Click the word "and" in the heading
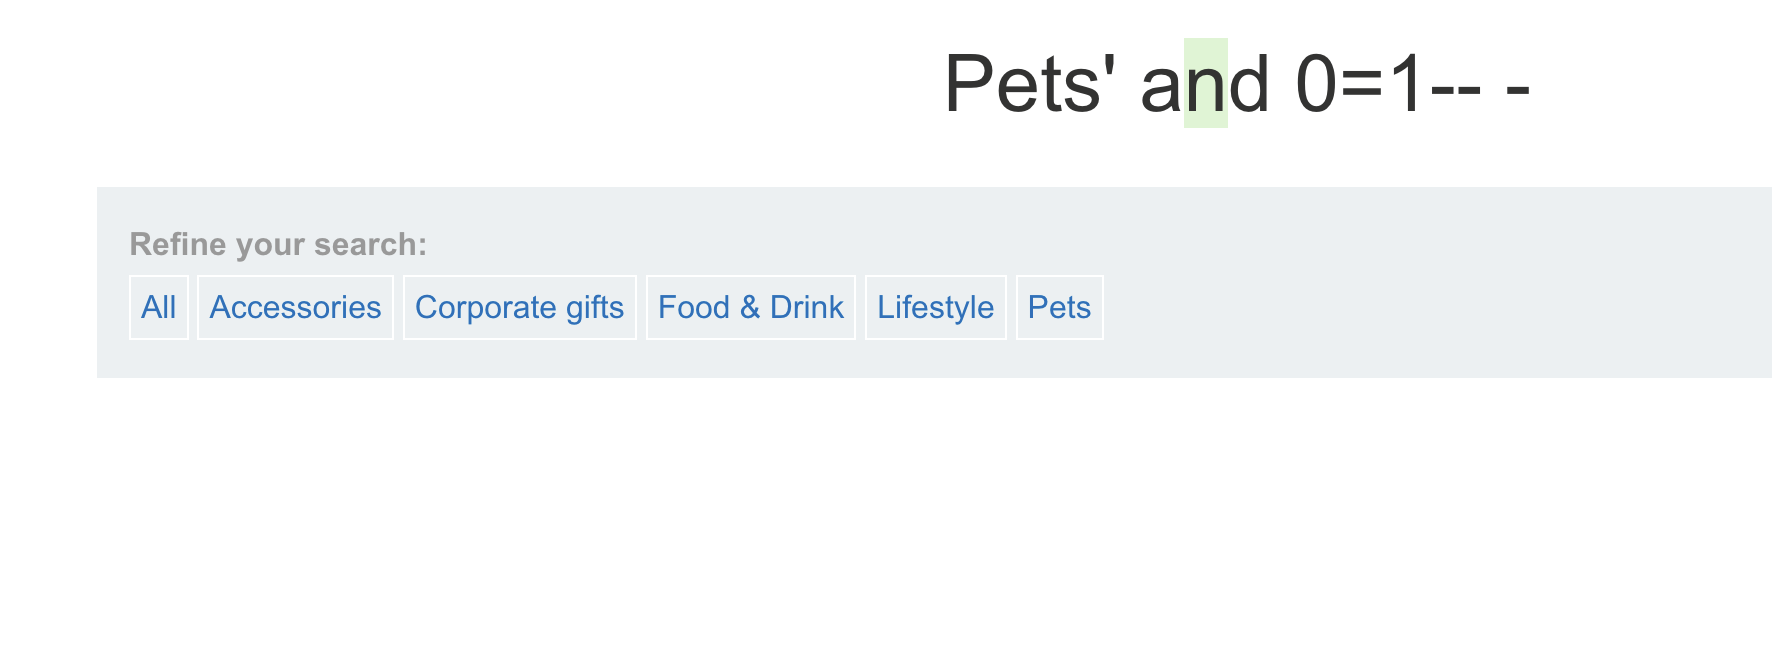1772x666 pixels. (1205, 84)
